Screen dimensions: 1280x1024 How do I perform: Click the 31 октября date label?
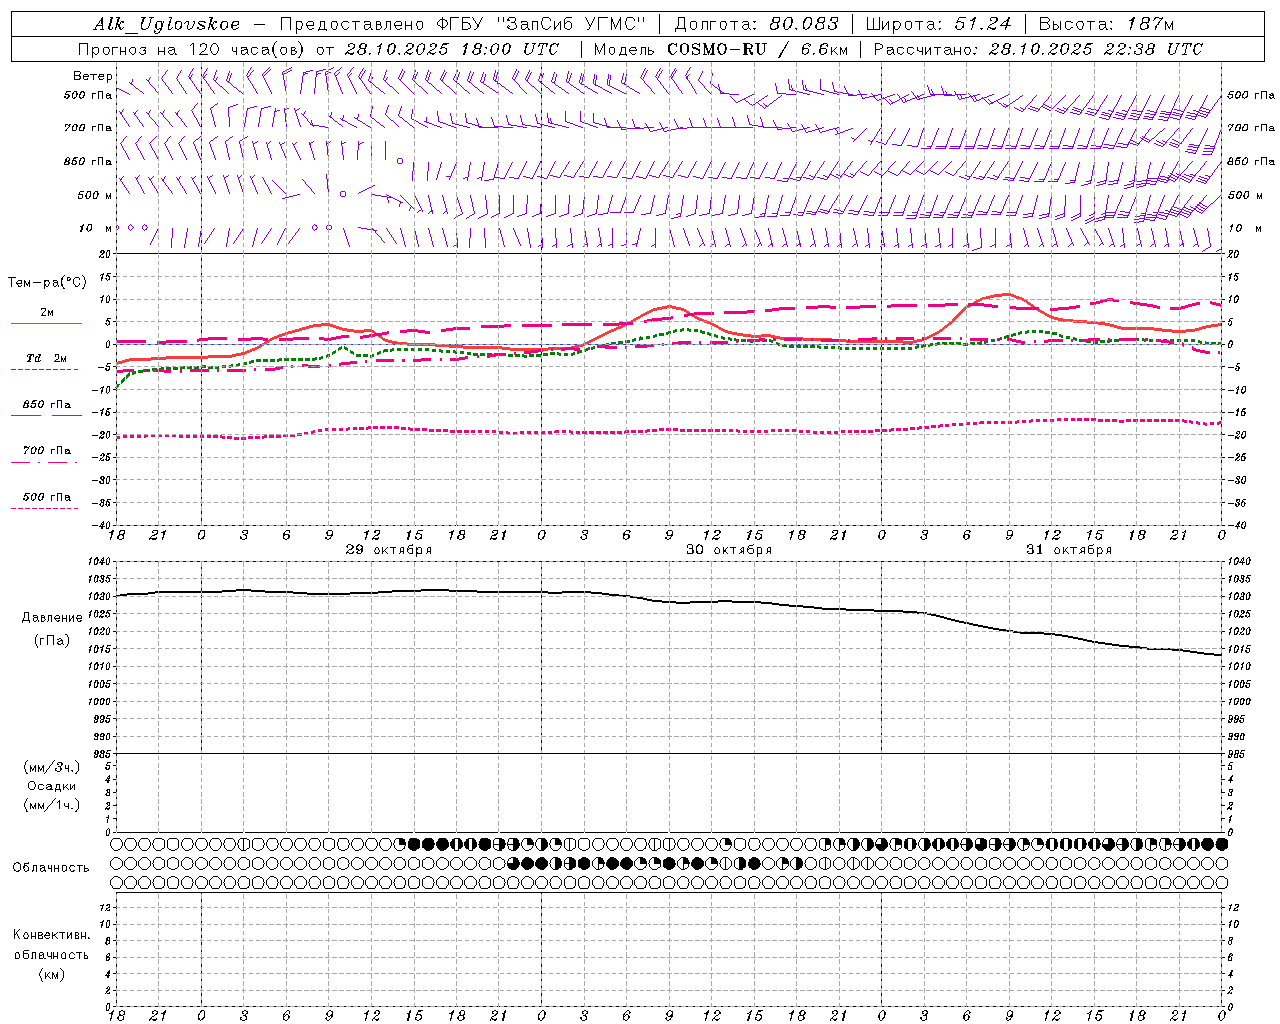1069,550
